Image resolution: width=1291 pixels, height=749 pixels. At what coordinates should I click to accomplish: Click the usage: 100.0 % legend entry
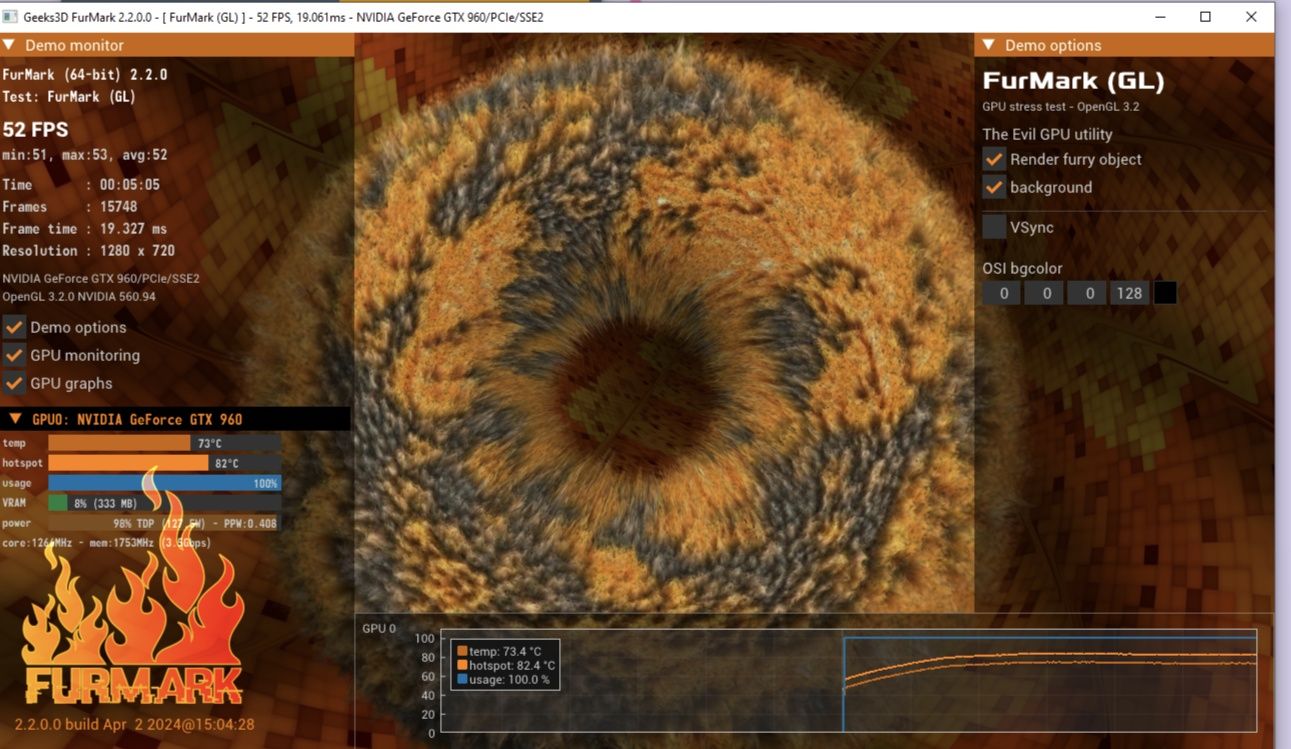[x=504, y=679]
